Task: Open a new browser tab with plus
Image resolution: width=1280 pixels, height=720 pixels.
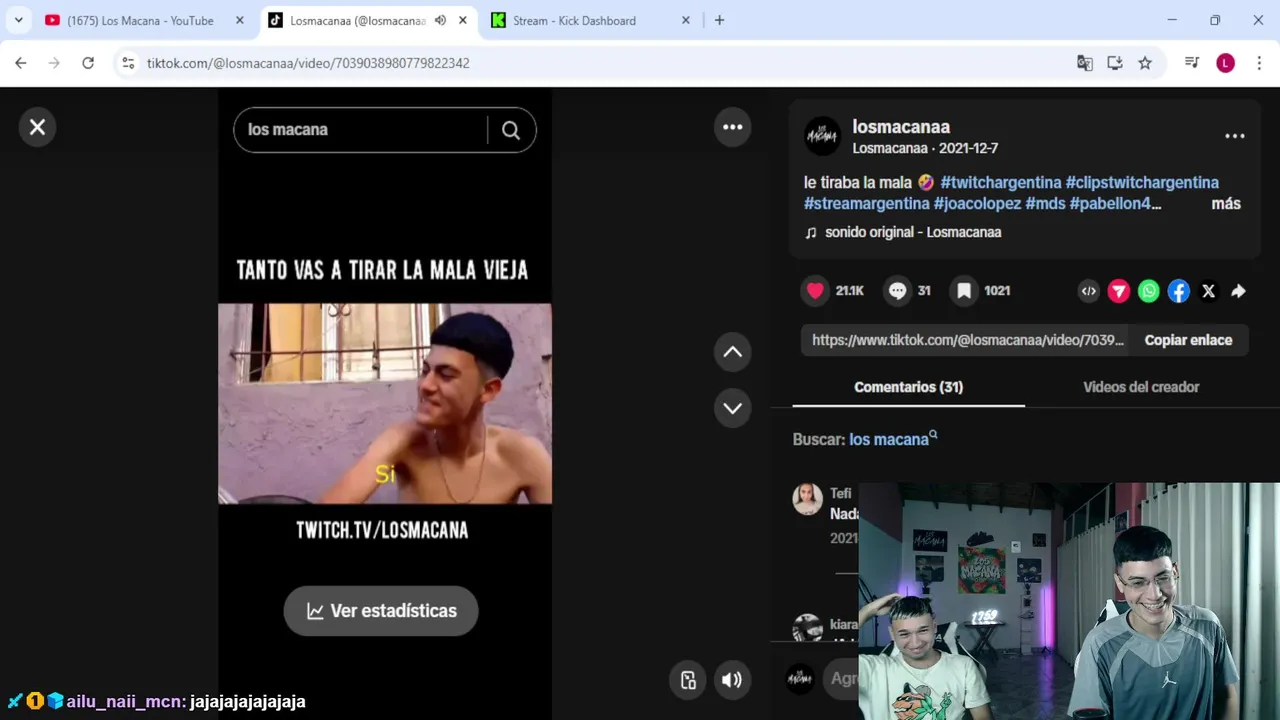Action: pyautogui.click(x=719, y=20)
